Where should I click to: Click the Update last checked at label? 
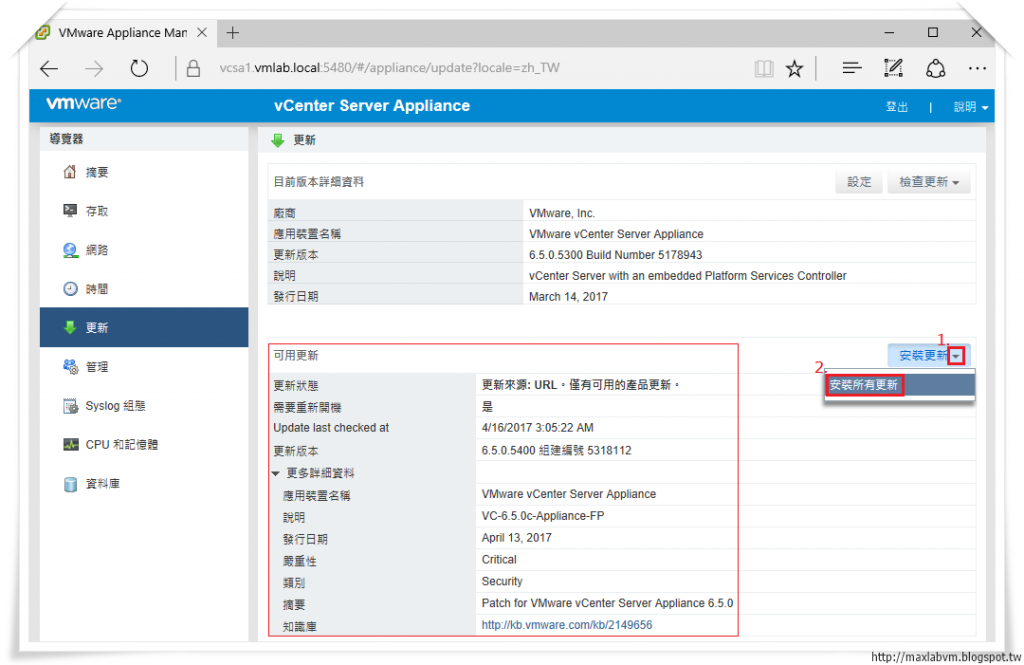coord(331,428)
